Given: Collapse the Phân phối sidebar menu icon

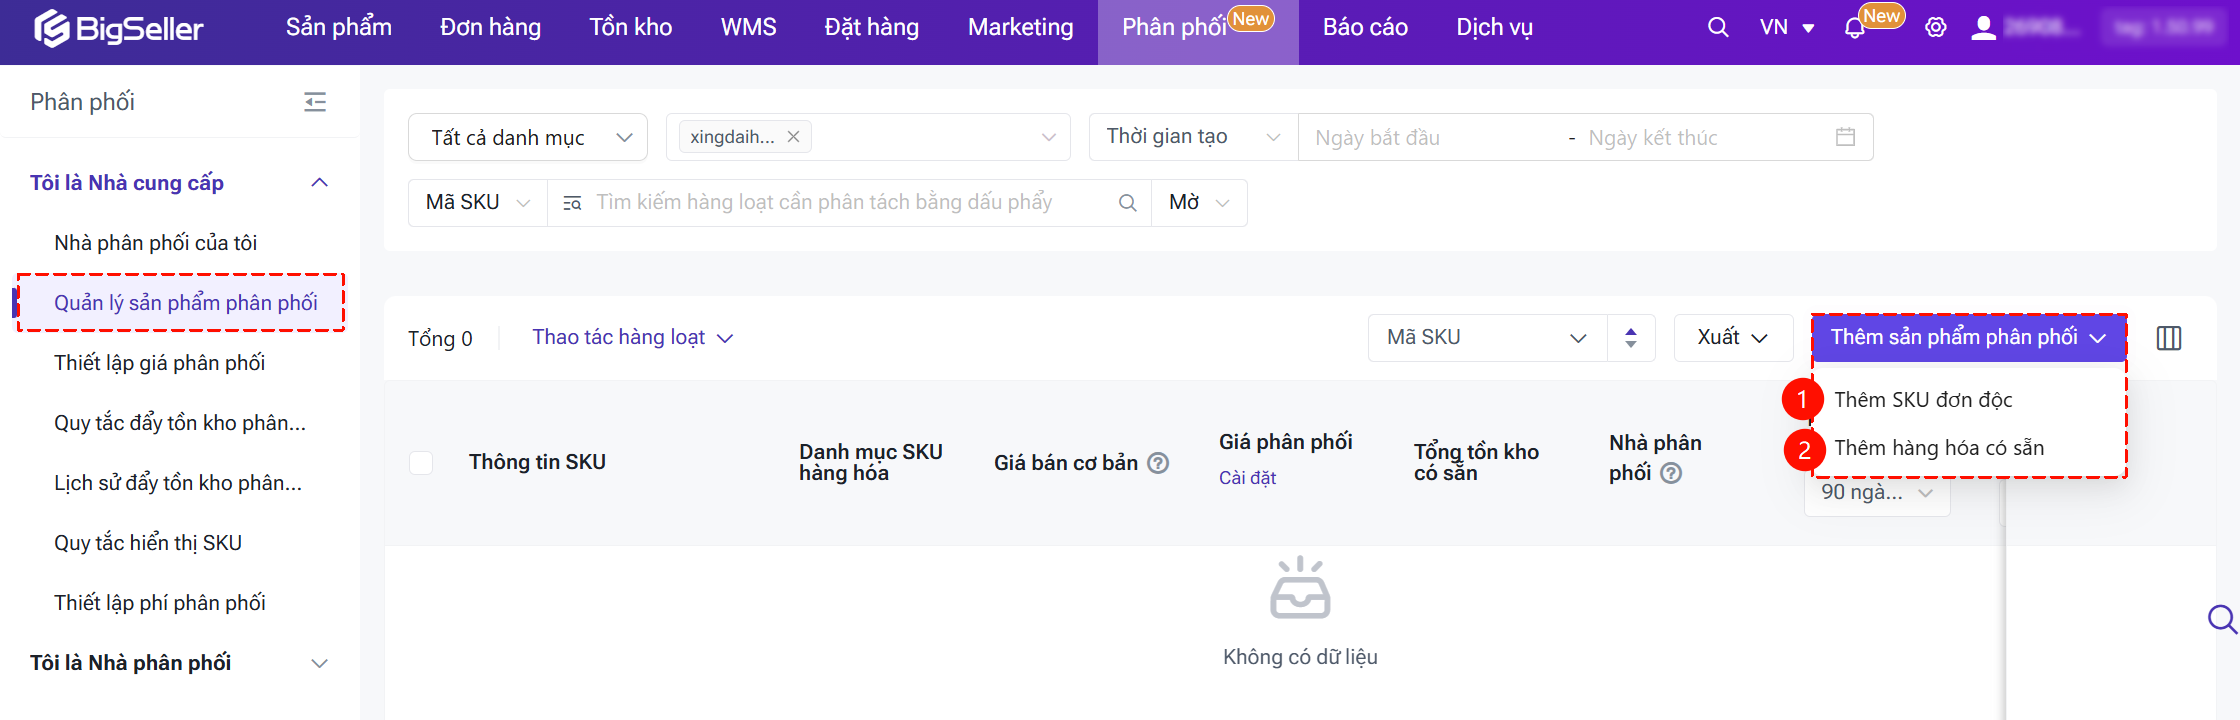Looking at the screenshot, I should coord(315,102).
